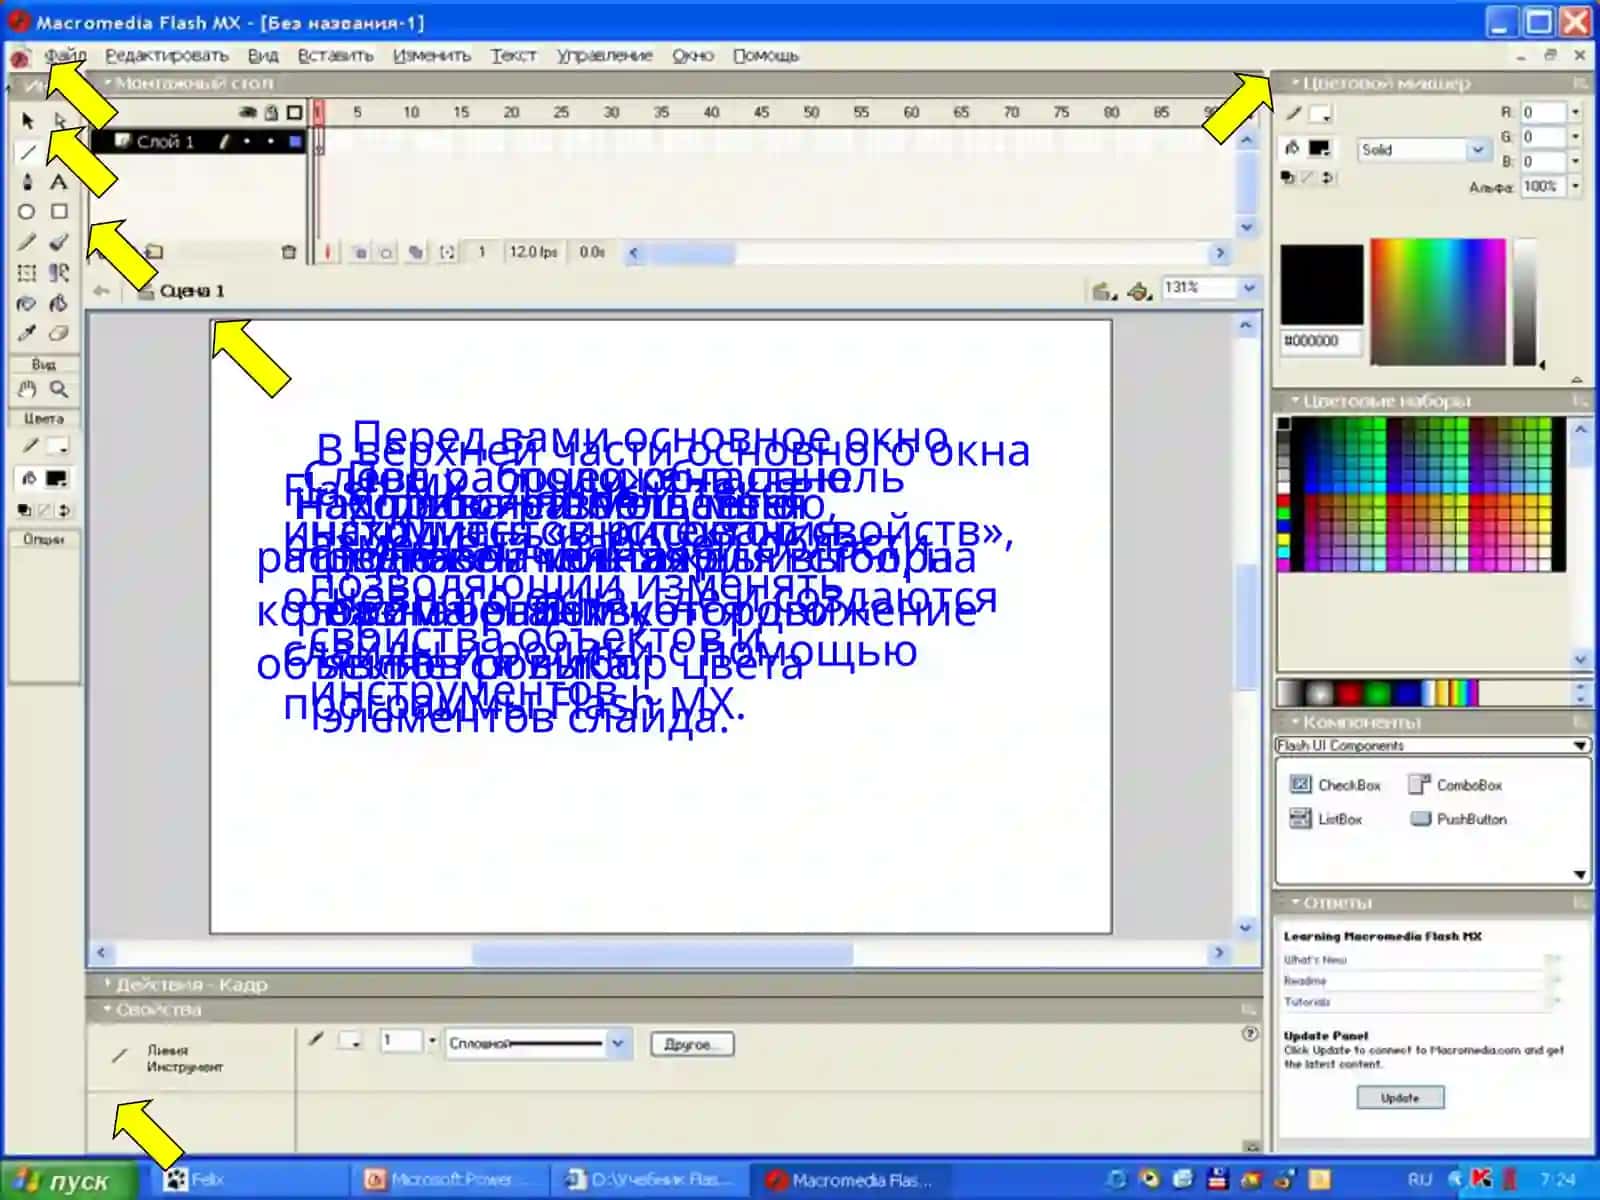1600x1200 pixels.
Task: Click the Update button in Answers panel
Action: (1400, 1098)
